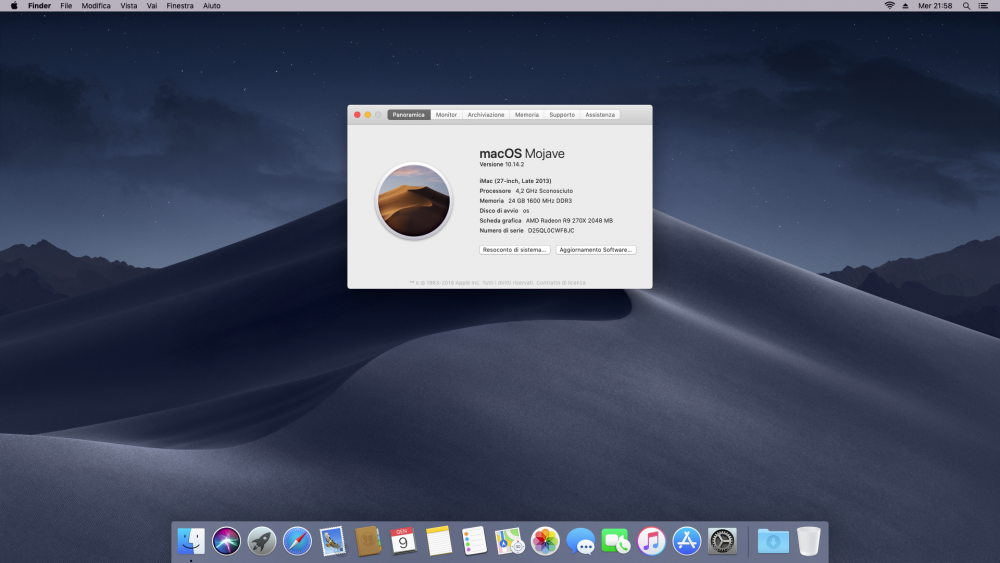This screenshot has height=563, width=1000.
Task: Click Resoconto di sistema button
Action: 514,250
